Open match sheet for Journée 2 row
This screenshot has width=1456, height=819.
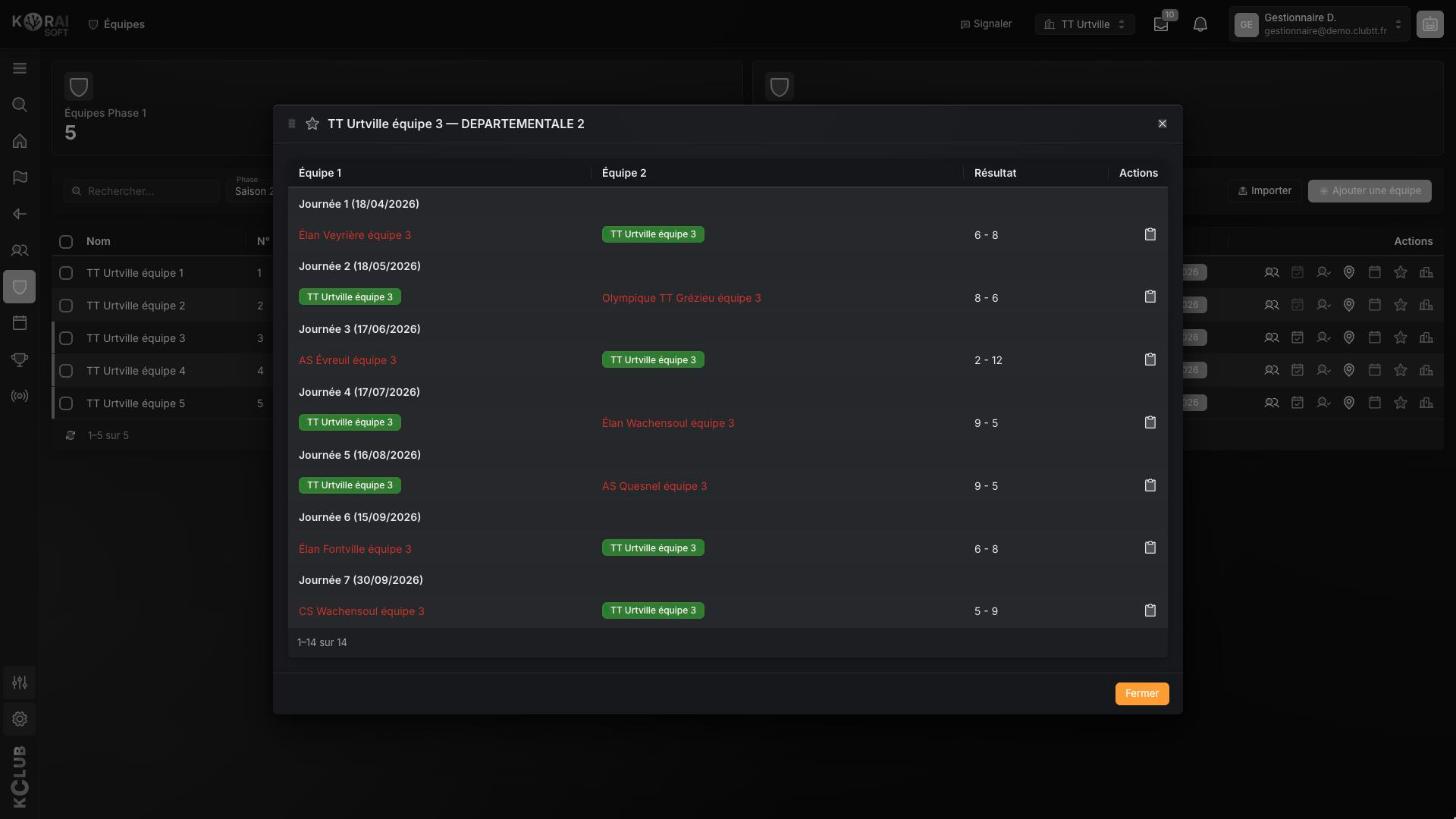point(1150,297)
